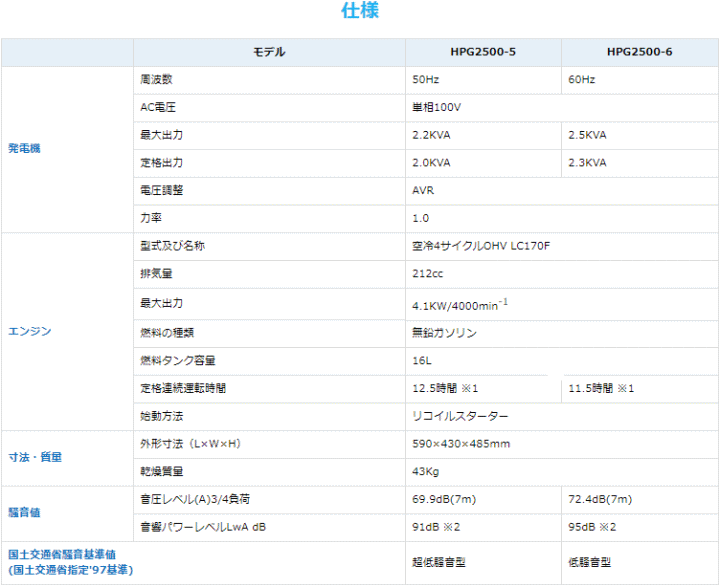
Task: Select the エンジン category cell
Action: 67,331
